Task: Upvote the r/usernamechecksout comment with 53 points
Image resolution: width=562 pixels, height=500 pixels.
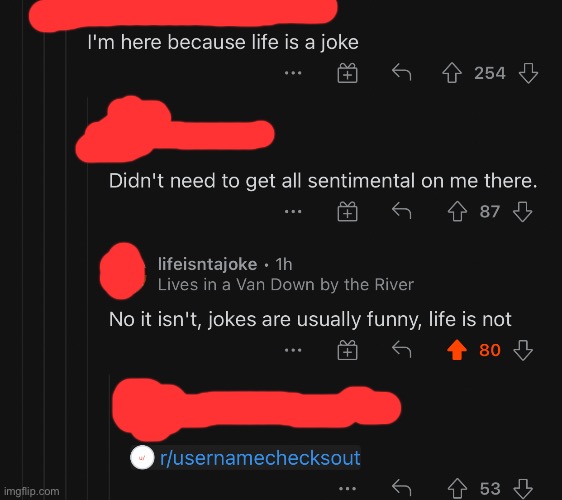Action: point(457,488)
